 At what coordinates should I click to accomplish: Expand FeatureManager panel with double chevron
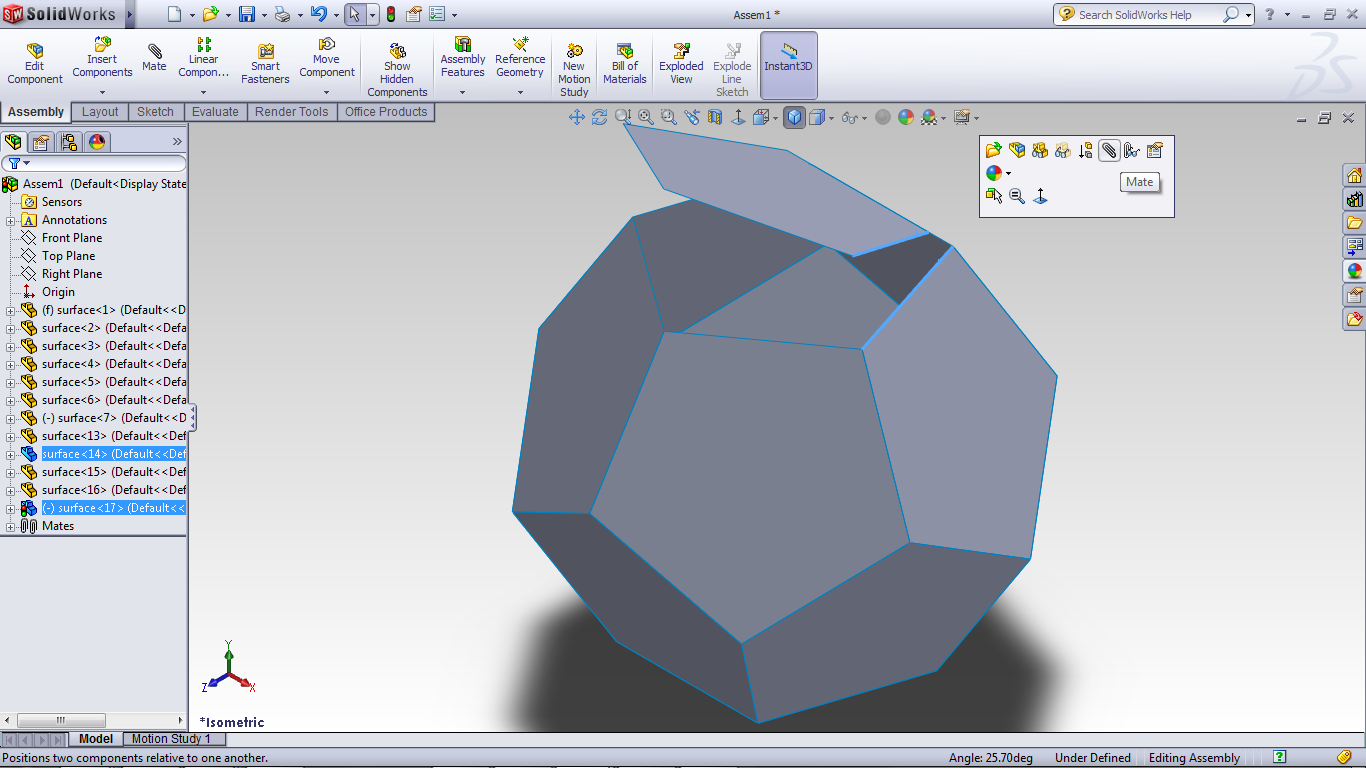pos(177,142)
